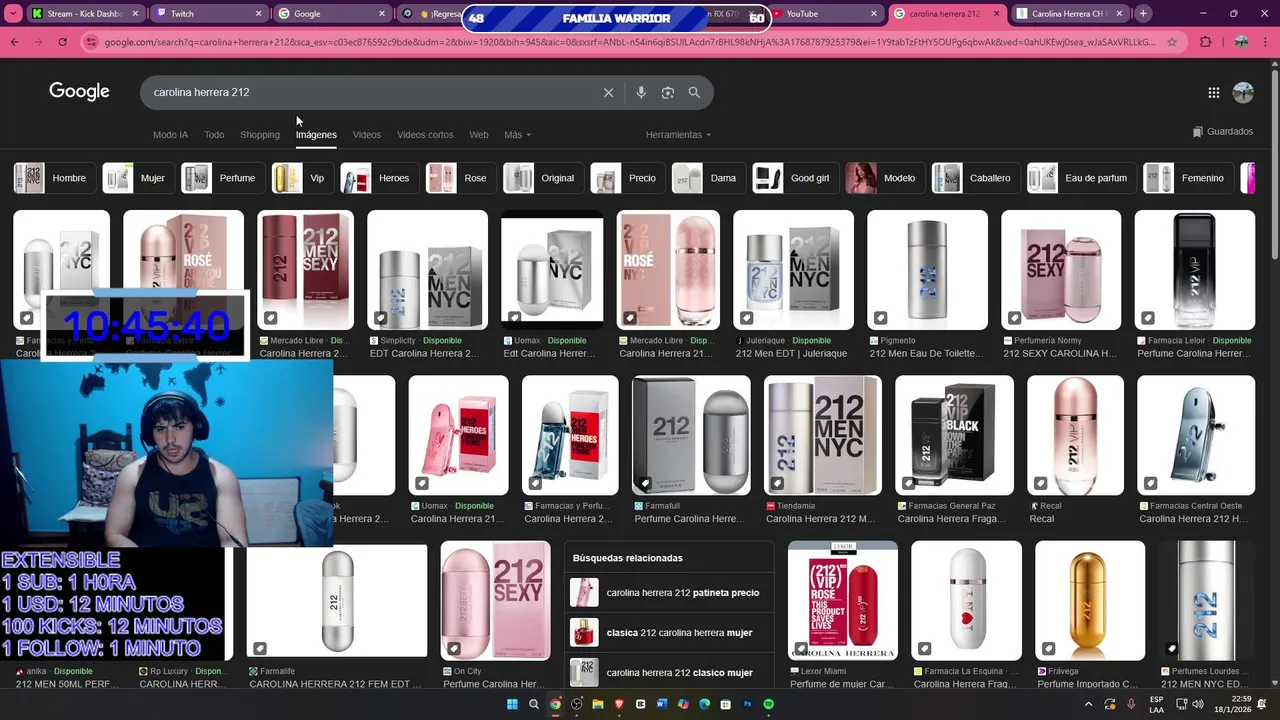This screenshot has width=1280, height=720.
Task: Switch to the Shopping tab
Action: tap(260, 135)
